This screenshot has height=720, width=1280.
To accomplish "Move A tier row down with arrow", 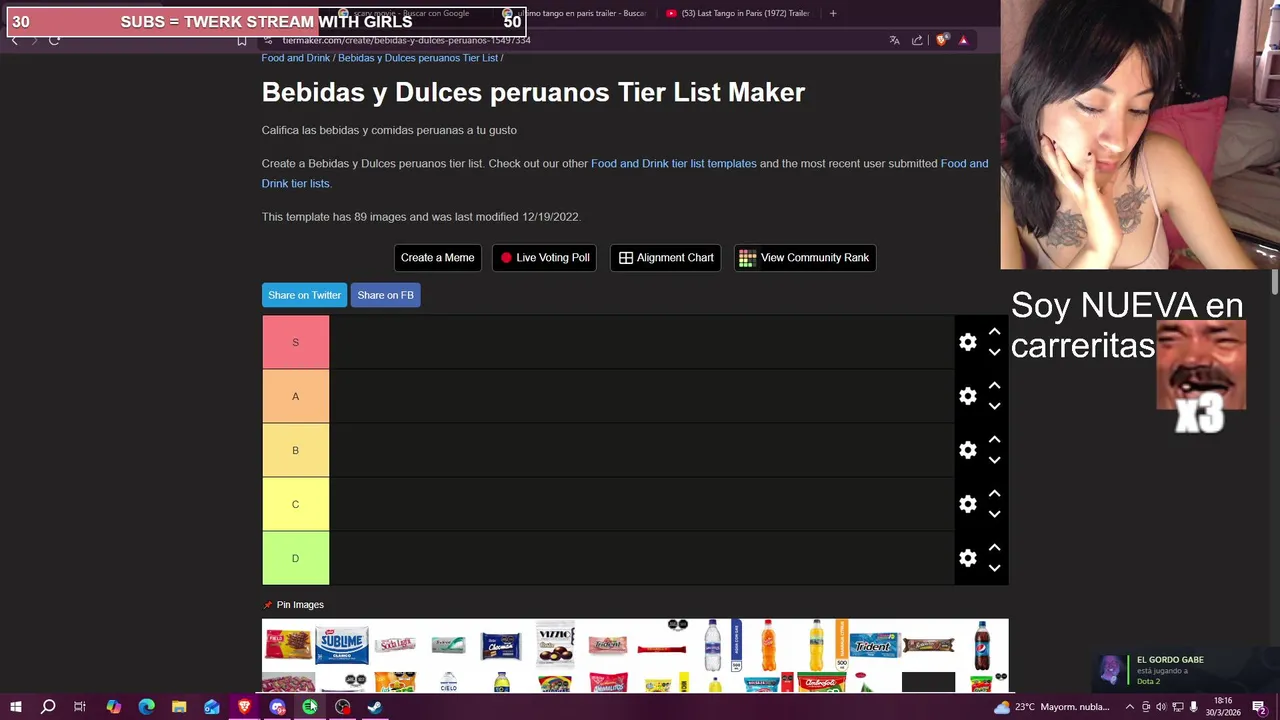I will pyautogui.click(x=994, y=406).
